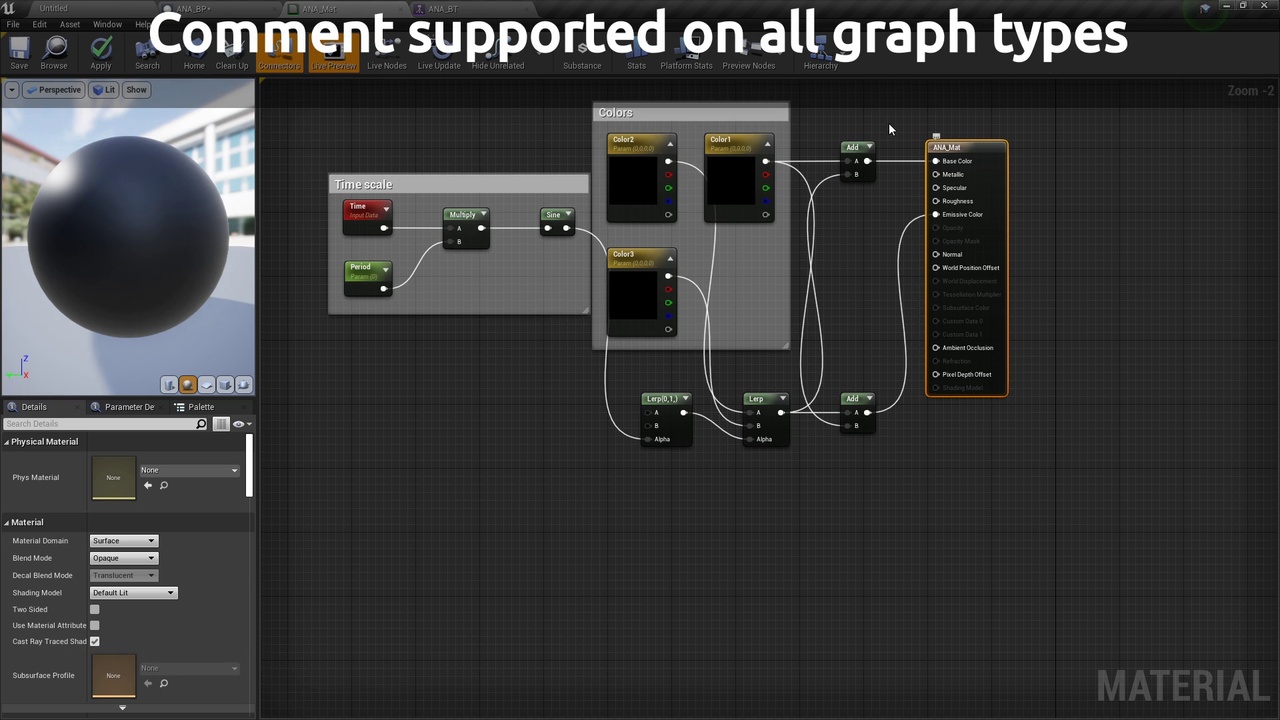Viewport: 1280px width, 720px height.
Task: Open the Material Domain dropdown
Action: (124, 541)
